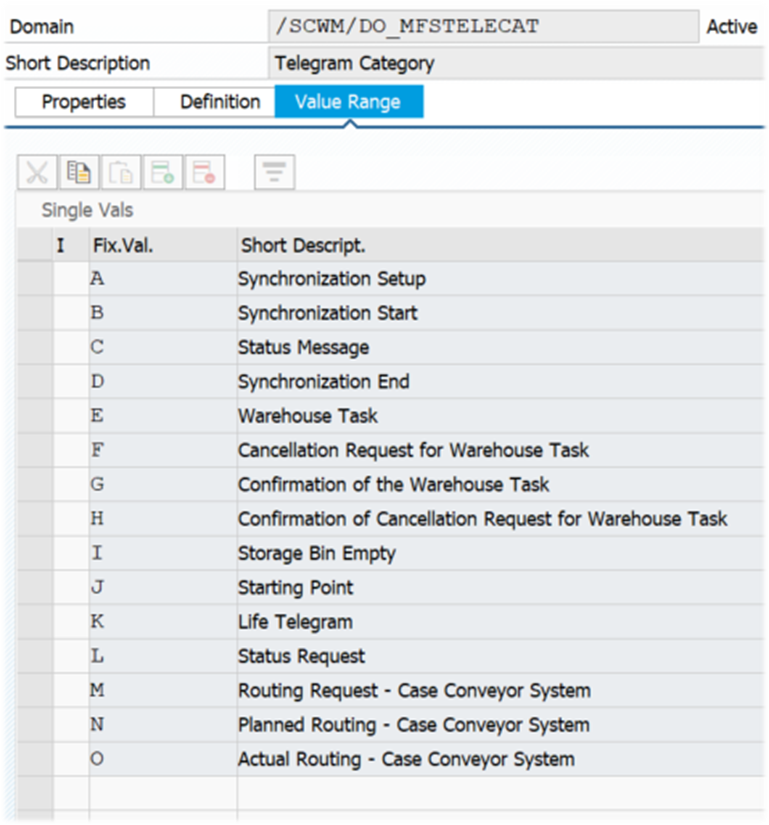Click the Starting Point description
This screenshot has height=825, width=769.
pos(296,588)
